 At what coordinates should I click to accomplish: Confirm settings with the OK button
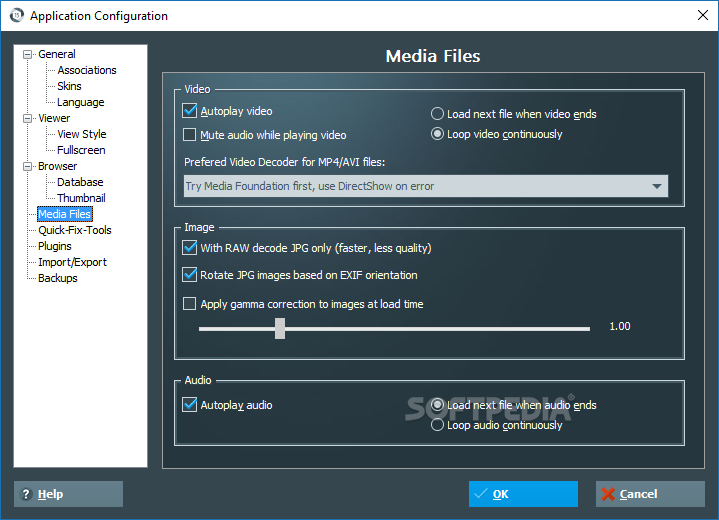(x=523, y=494)
